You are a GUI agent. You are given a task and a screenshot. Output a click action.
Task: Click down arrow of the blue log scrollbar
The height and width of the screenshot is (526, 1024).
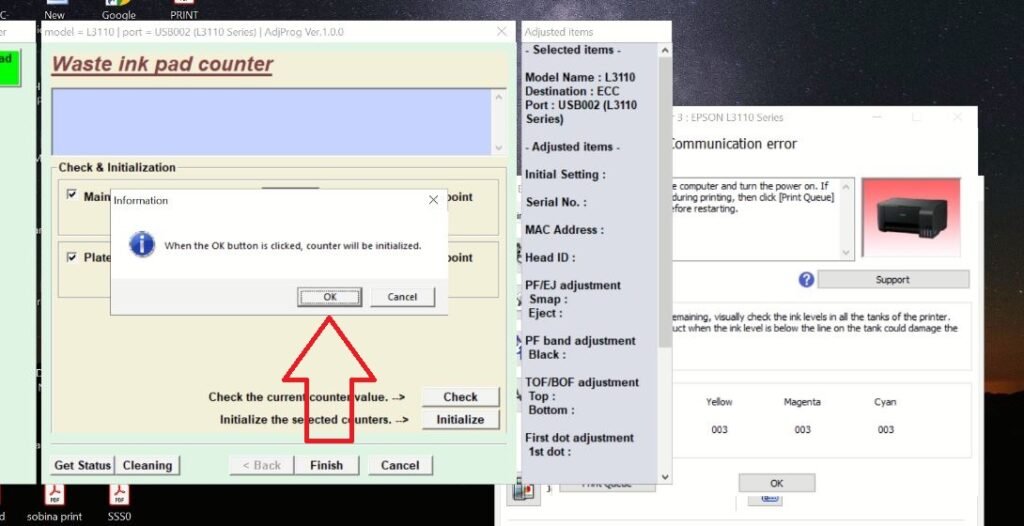(x=500, y=148)
